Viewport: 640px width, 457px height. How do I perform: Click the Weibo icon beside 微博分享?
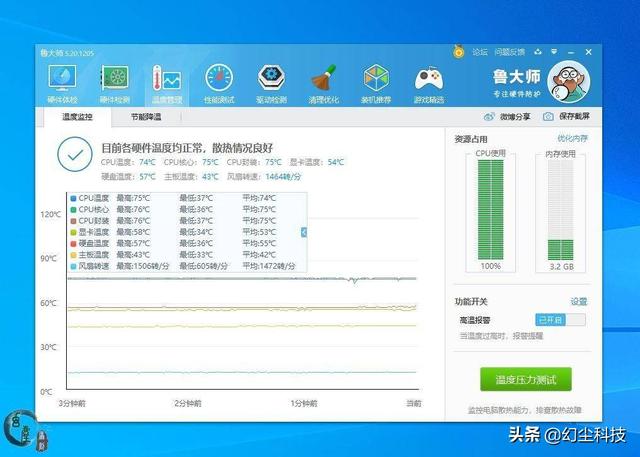tap(489, 117)
